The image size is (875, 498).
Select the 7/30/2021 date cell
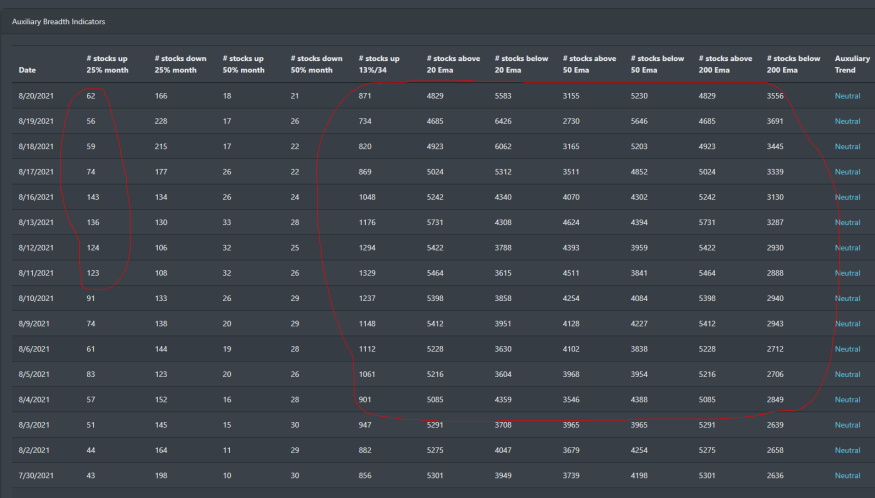(x=36, y=476)
